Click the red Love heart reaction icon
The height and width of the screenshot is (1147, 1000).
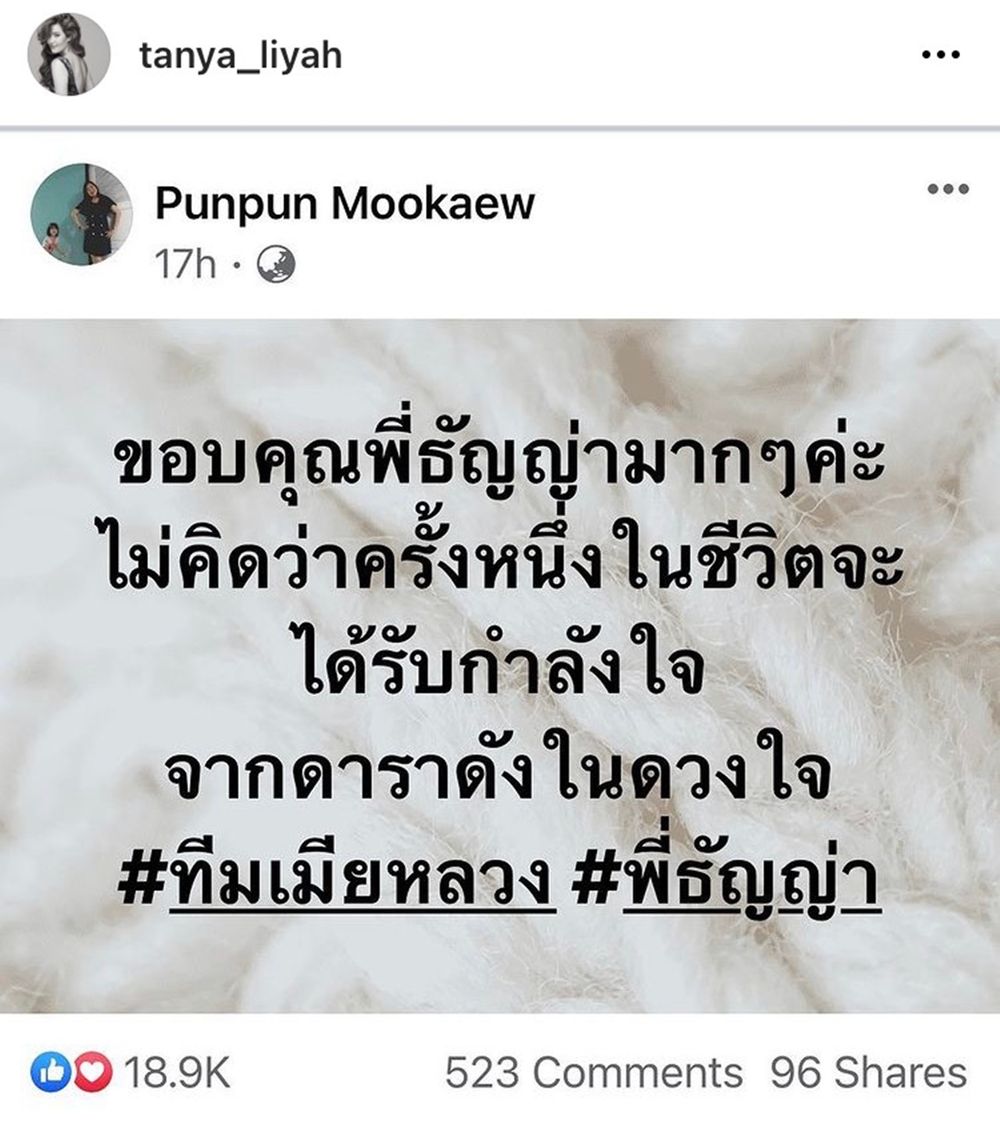point(93,1073)
